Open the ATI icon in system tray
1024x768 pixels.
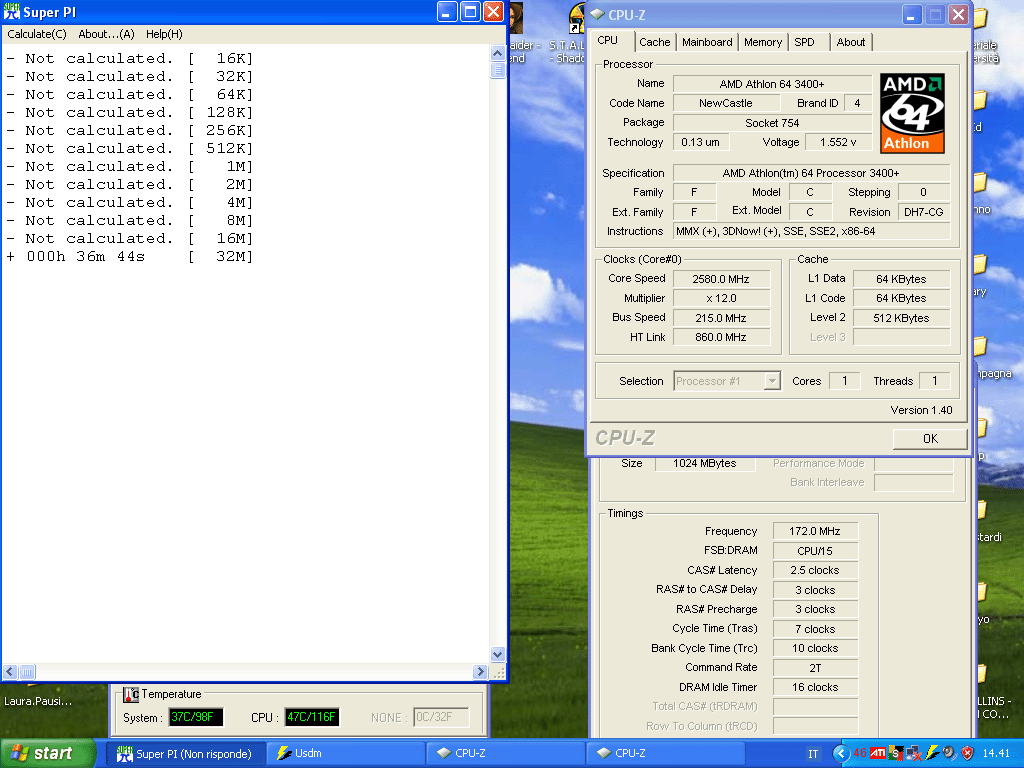pos(878,753)
